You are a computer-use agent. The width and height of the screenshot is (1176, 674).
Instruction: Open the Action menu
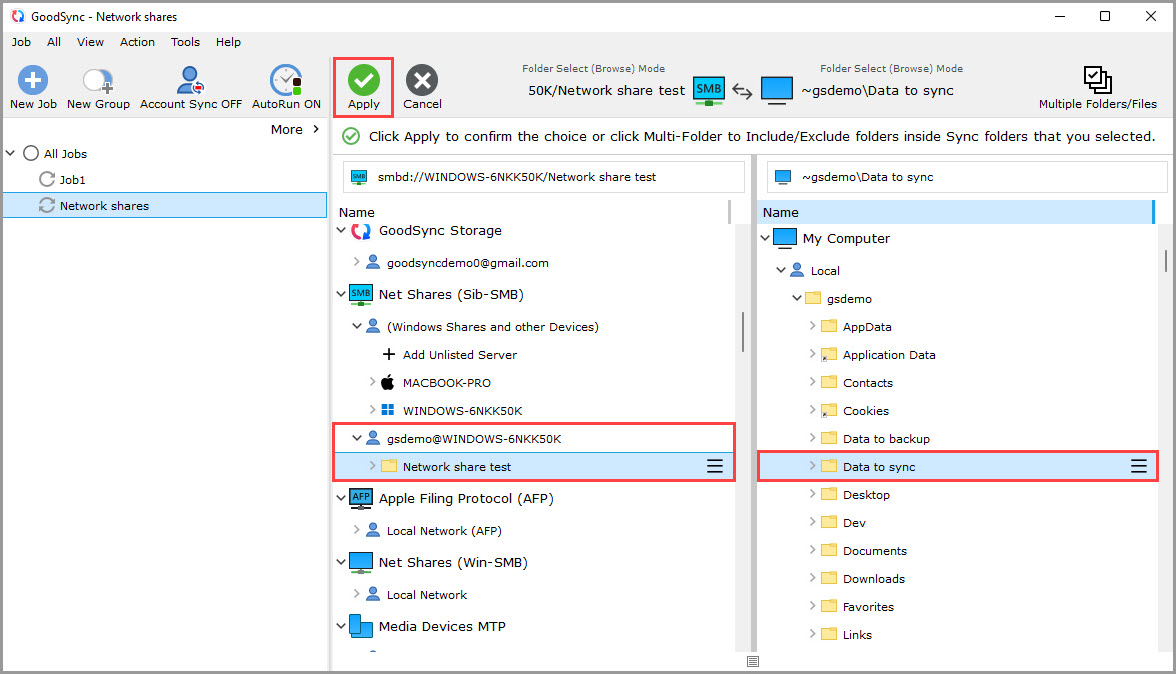click(137, 42)
